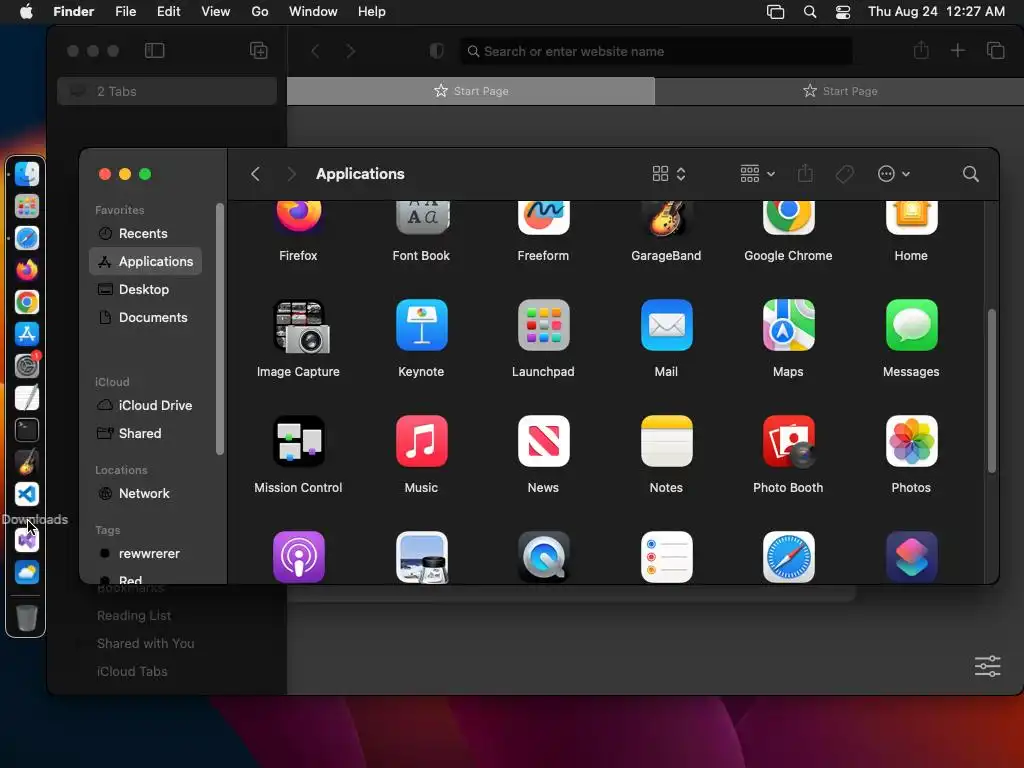Open Photo Booth from Applications
The width and height of the screenshot is (1024, 768).
tap(788, 441)
